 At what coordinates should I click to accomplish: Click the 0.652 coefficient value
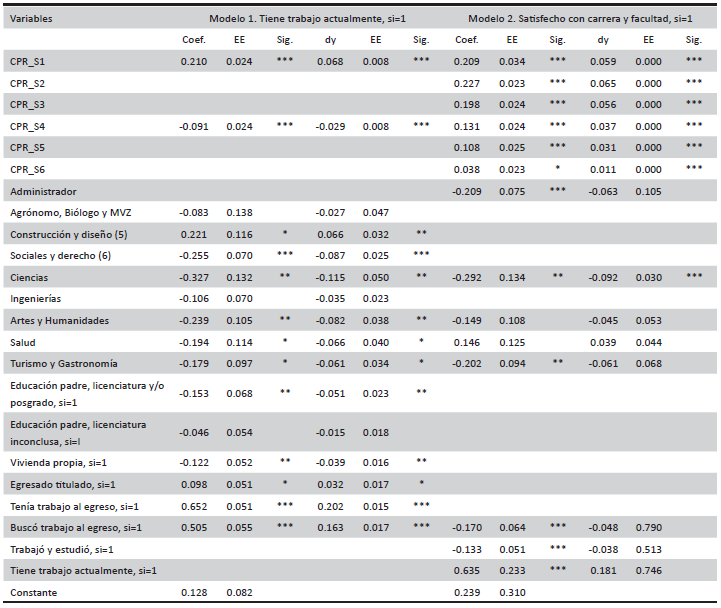pos(193,507)
